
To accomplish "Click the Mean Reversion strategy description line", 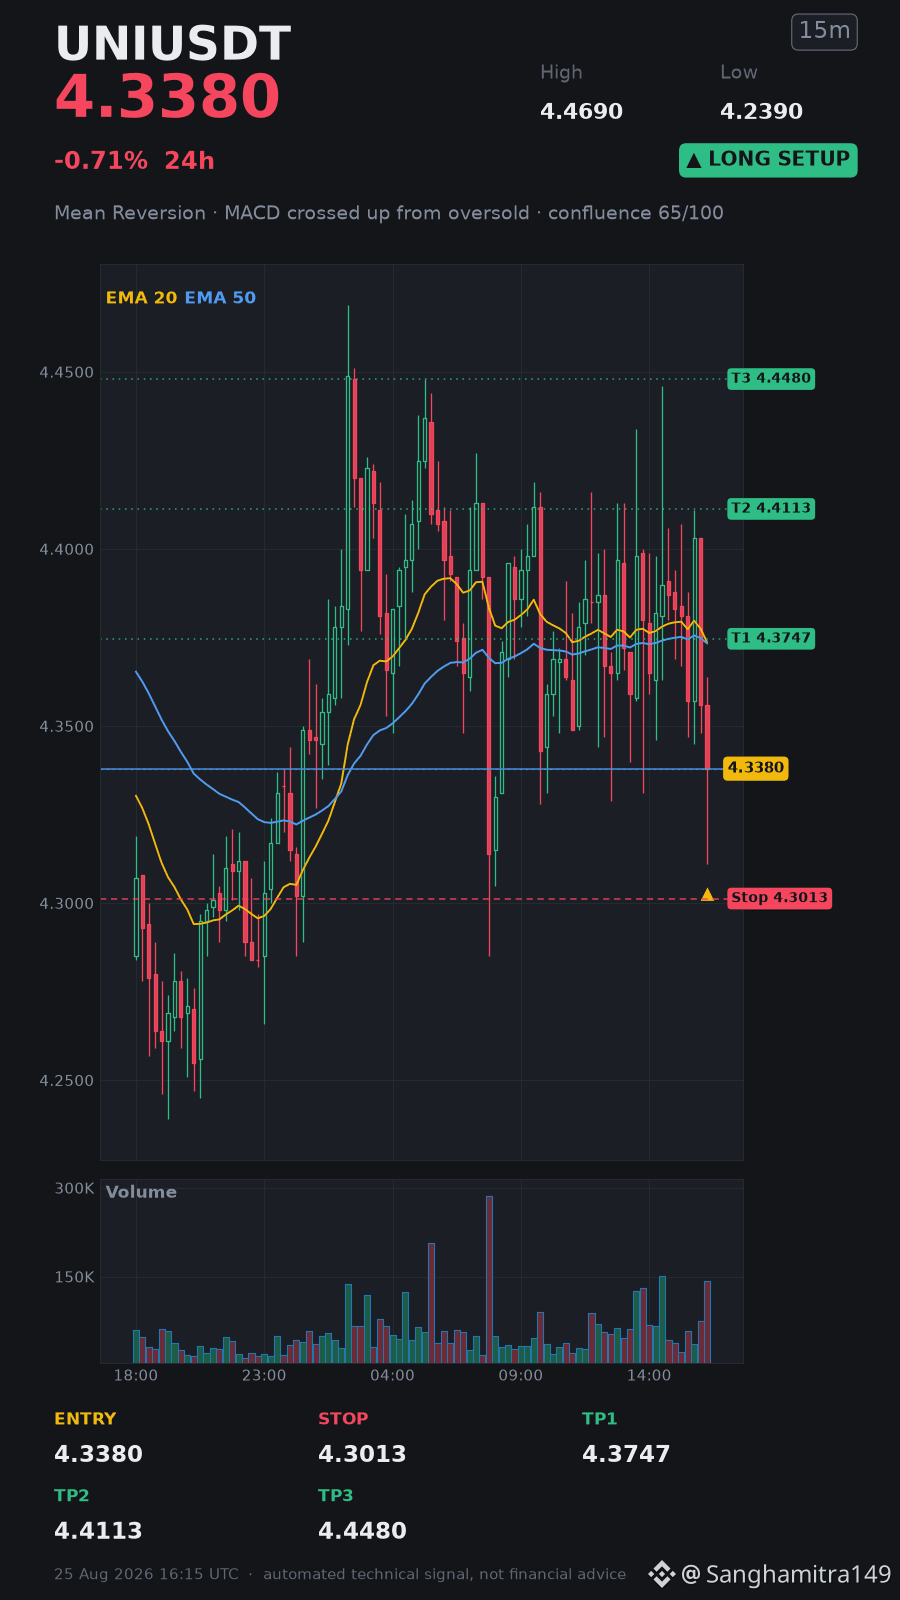I will tap(389, 213).
